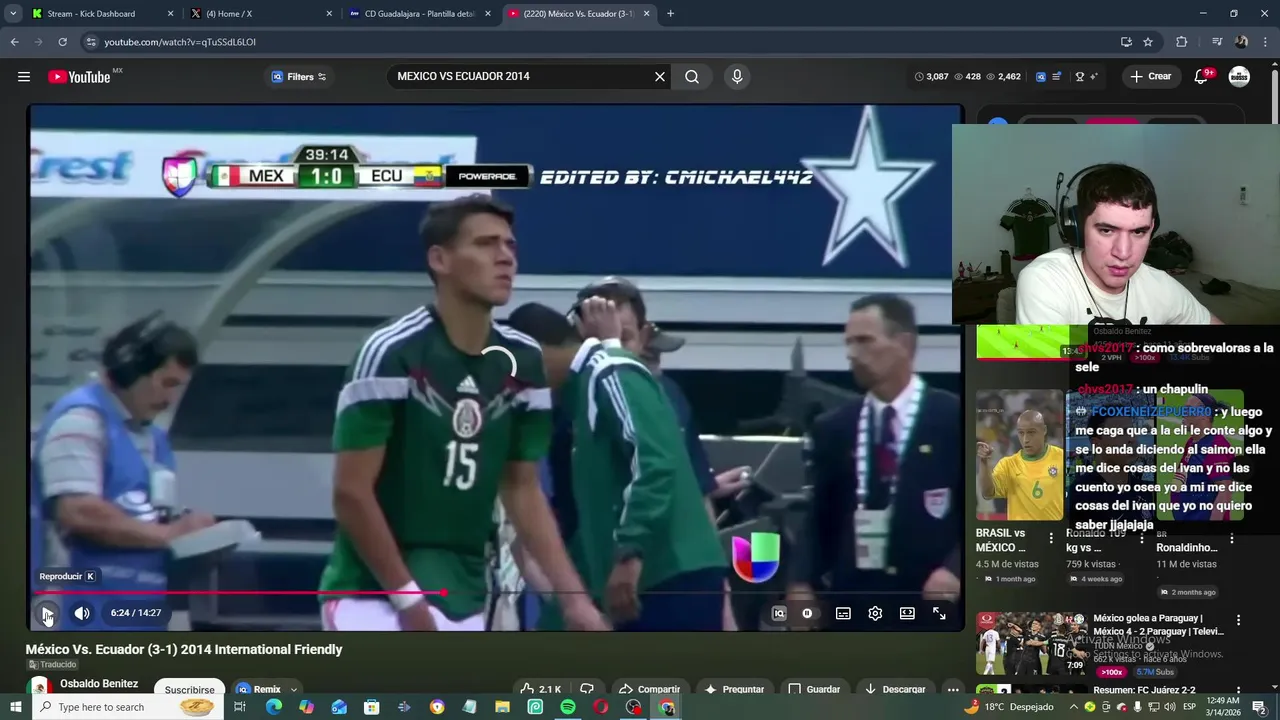
Task: Seek on the red video progress bar
Action: coord(496,593)
